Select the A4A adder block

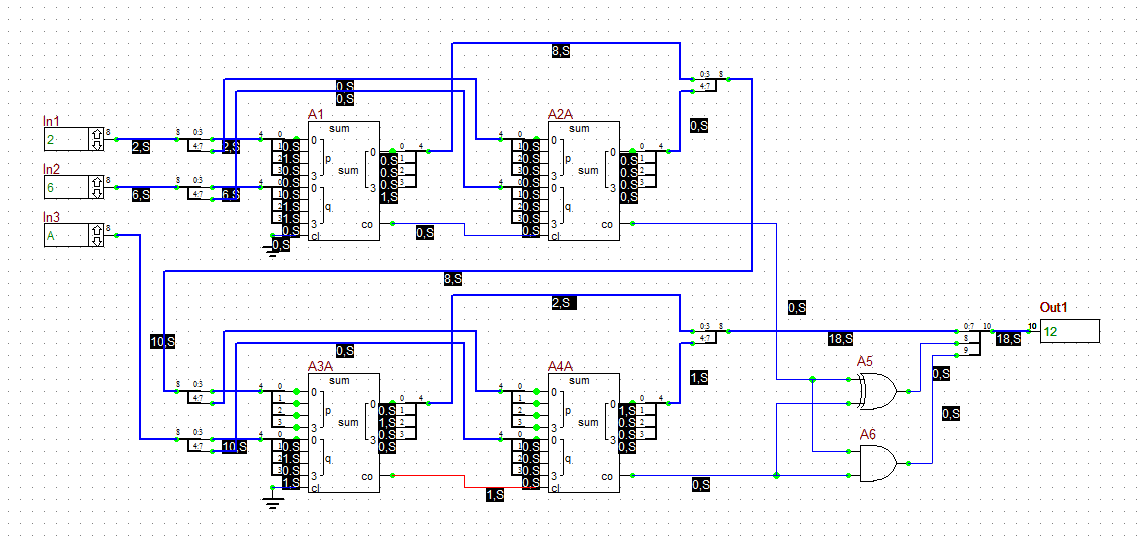pyautogui.click(x=584, y=433)
